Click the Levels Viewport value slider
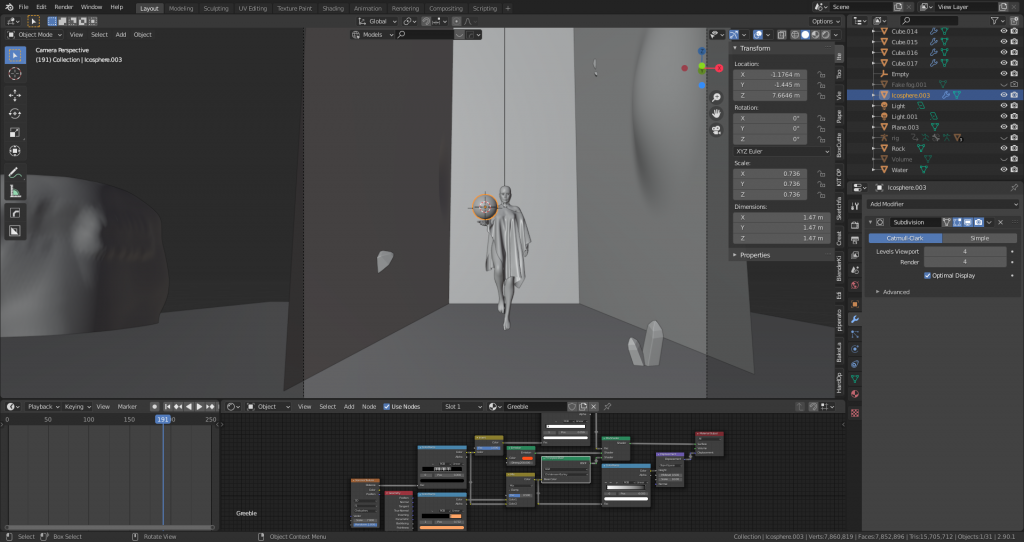 coord(964,251)
